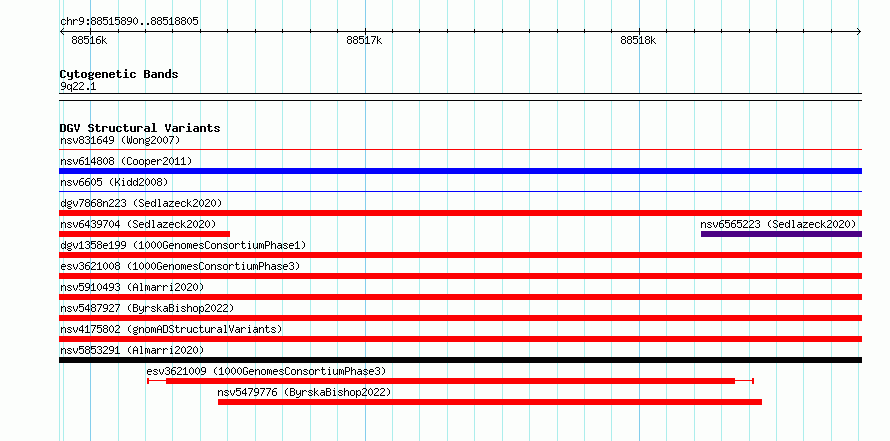Screen dimensions: 890x441
Task: Open the dgv1358e199 (1000GenomesConsortiumPhase1) label
Action: pyautogui.click(x=183, y=245)
